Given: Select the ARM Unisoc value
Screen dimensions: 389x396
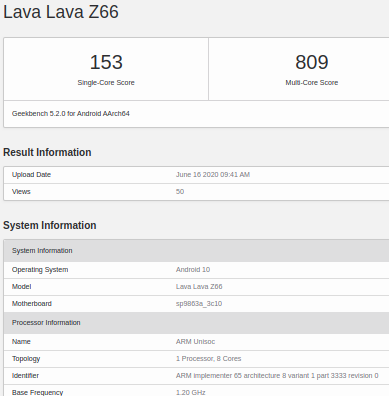Looking at the screenshot, I should coord(195,342).
